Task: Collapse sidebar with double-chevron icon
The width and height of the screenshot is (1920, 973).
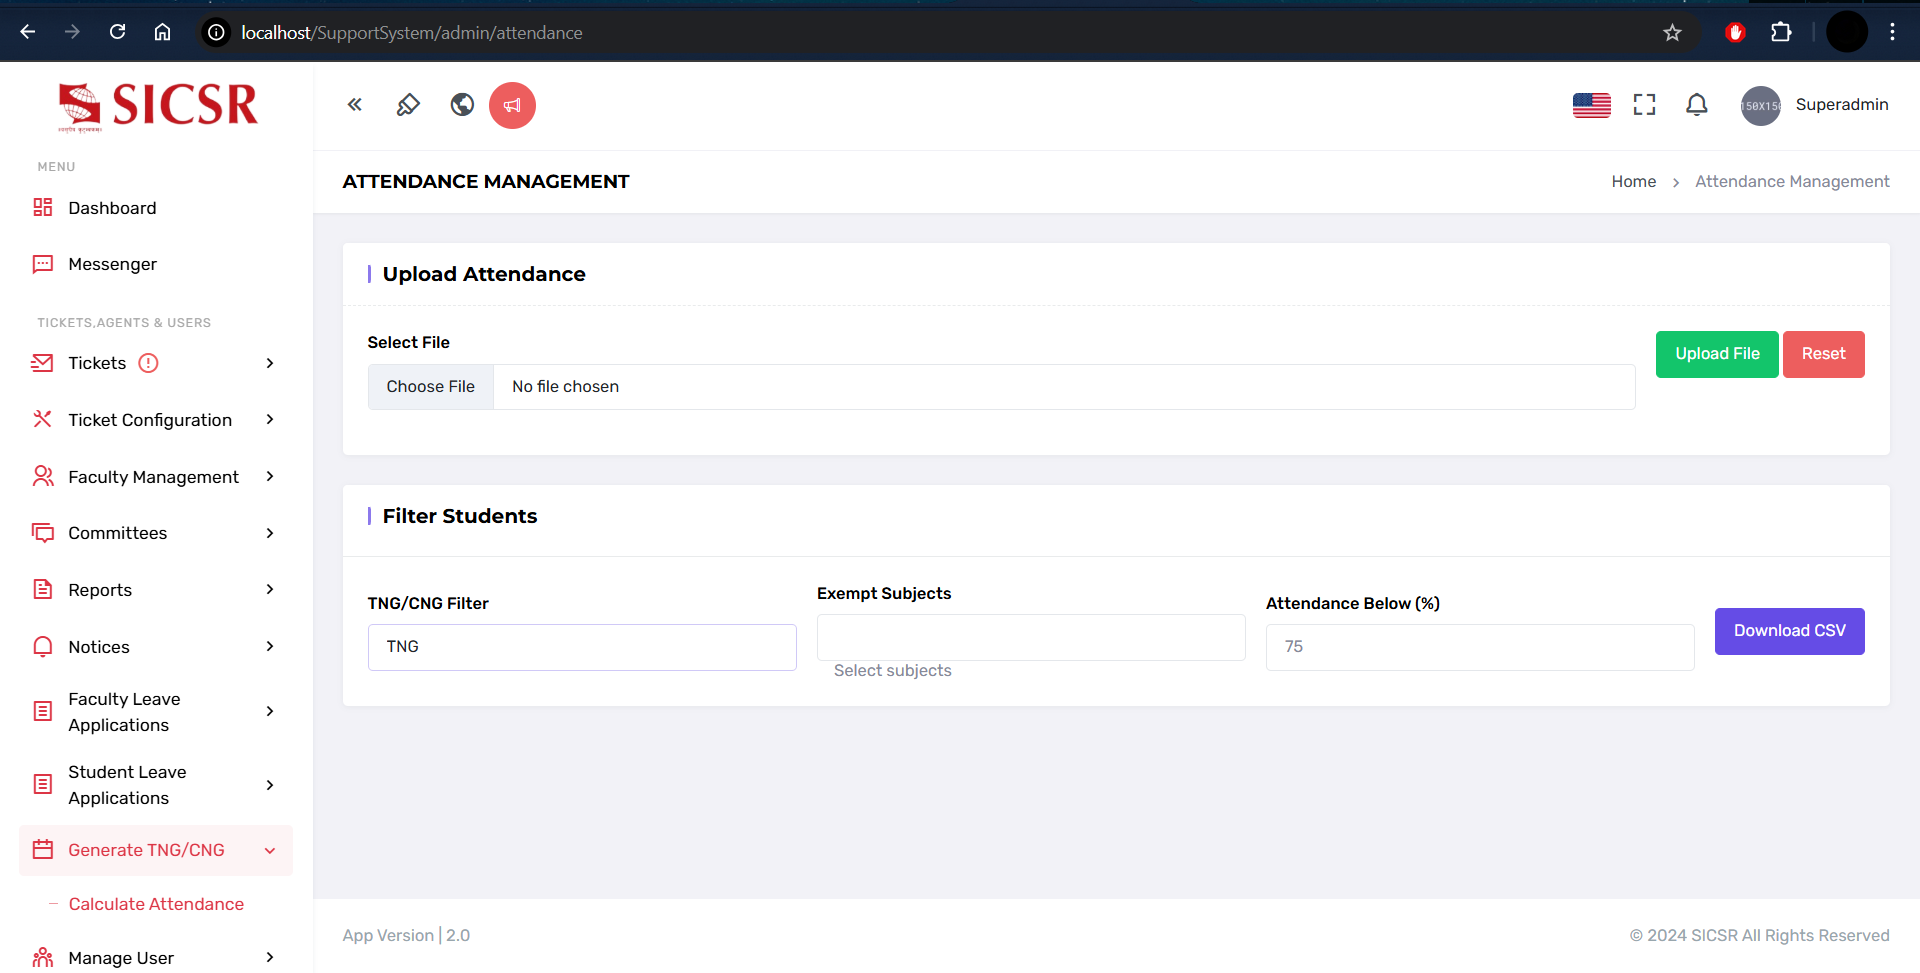Action: [x=355, y=105]
